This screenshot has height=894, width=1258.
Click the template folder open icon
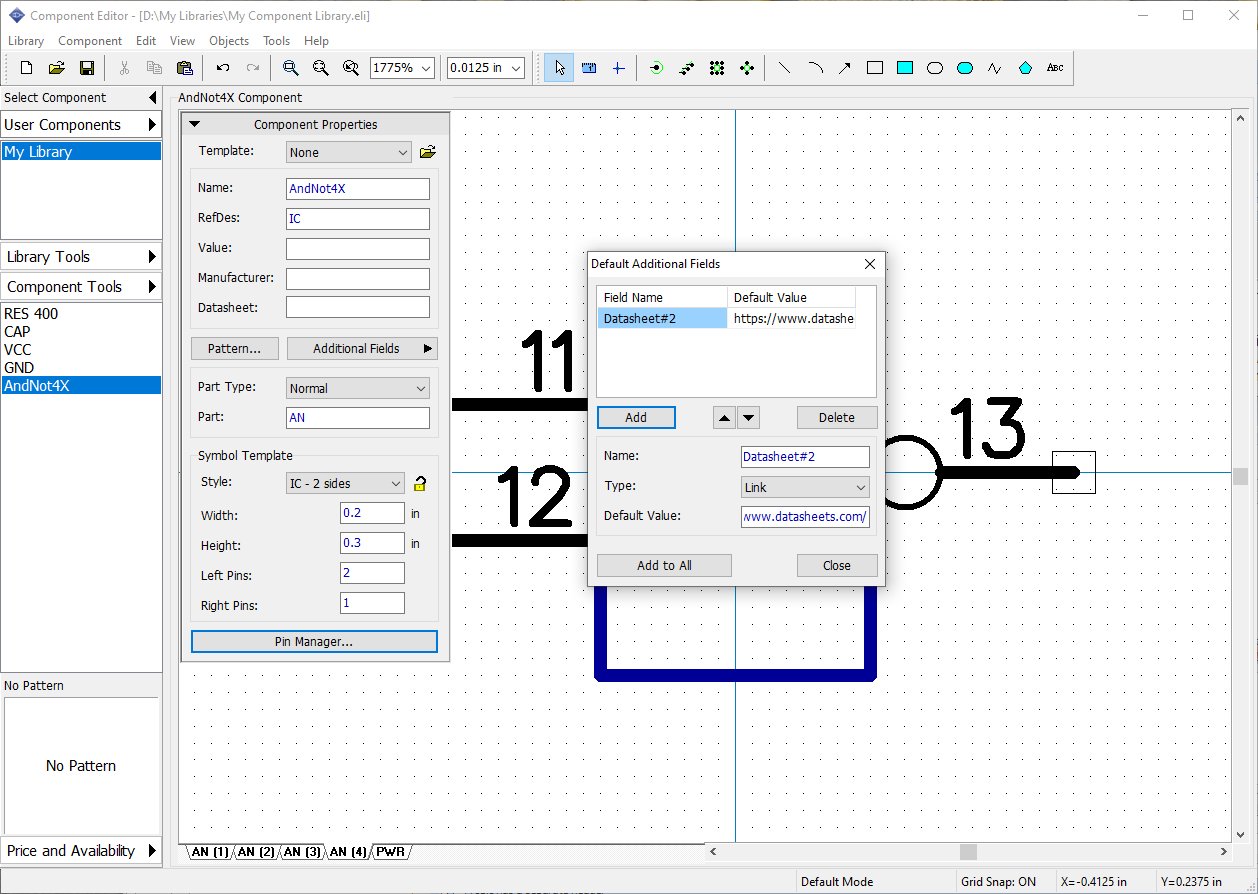[x=428, y=152]
